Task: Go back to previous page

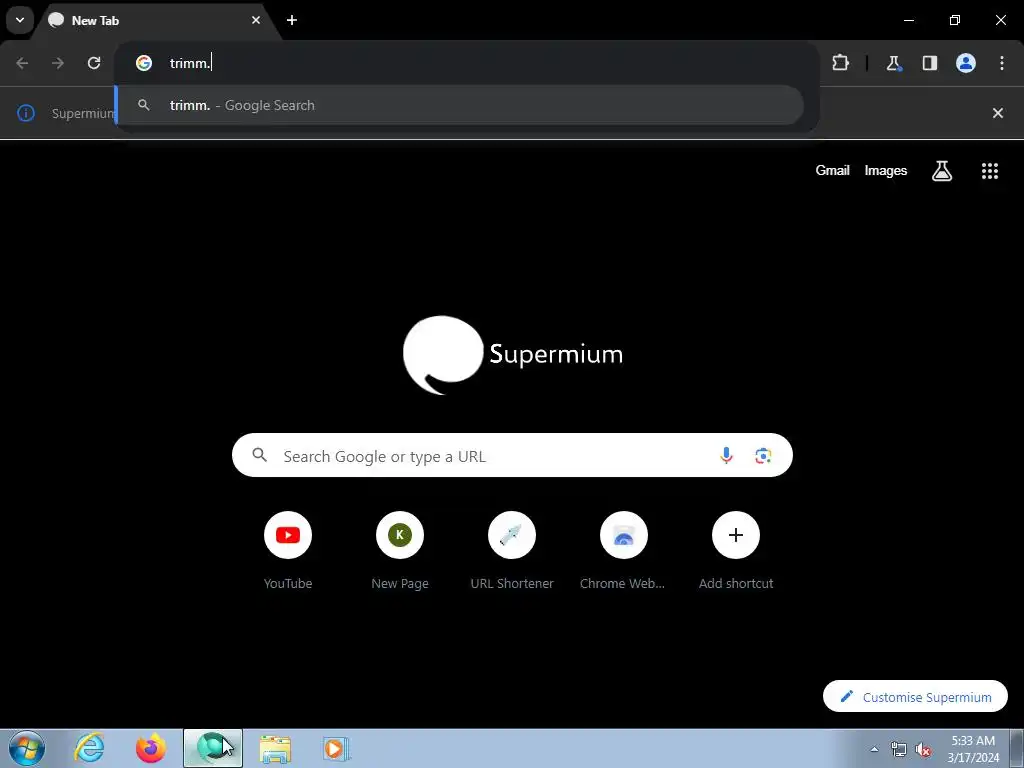Action: coord(22,63)
